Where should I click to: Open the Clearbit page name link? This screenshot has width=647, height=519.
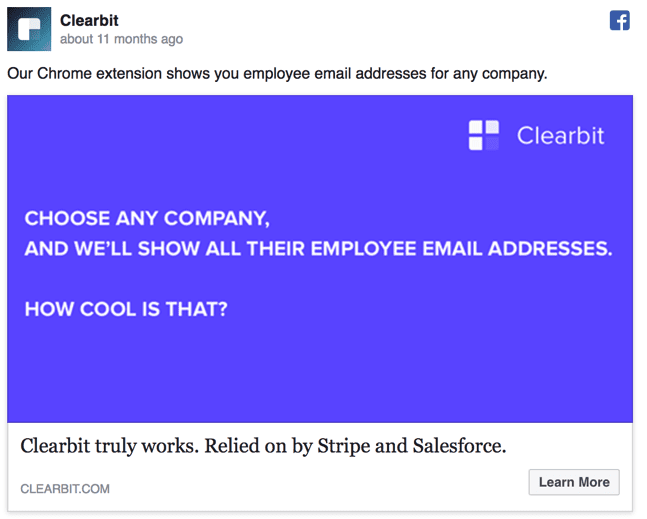click(91, 20)
